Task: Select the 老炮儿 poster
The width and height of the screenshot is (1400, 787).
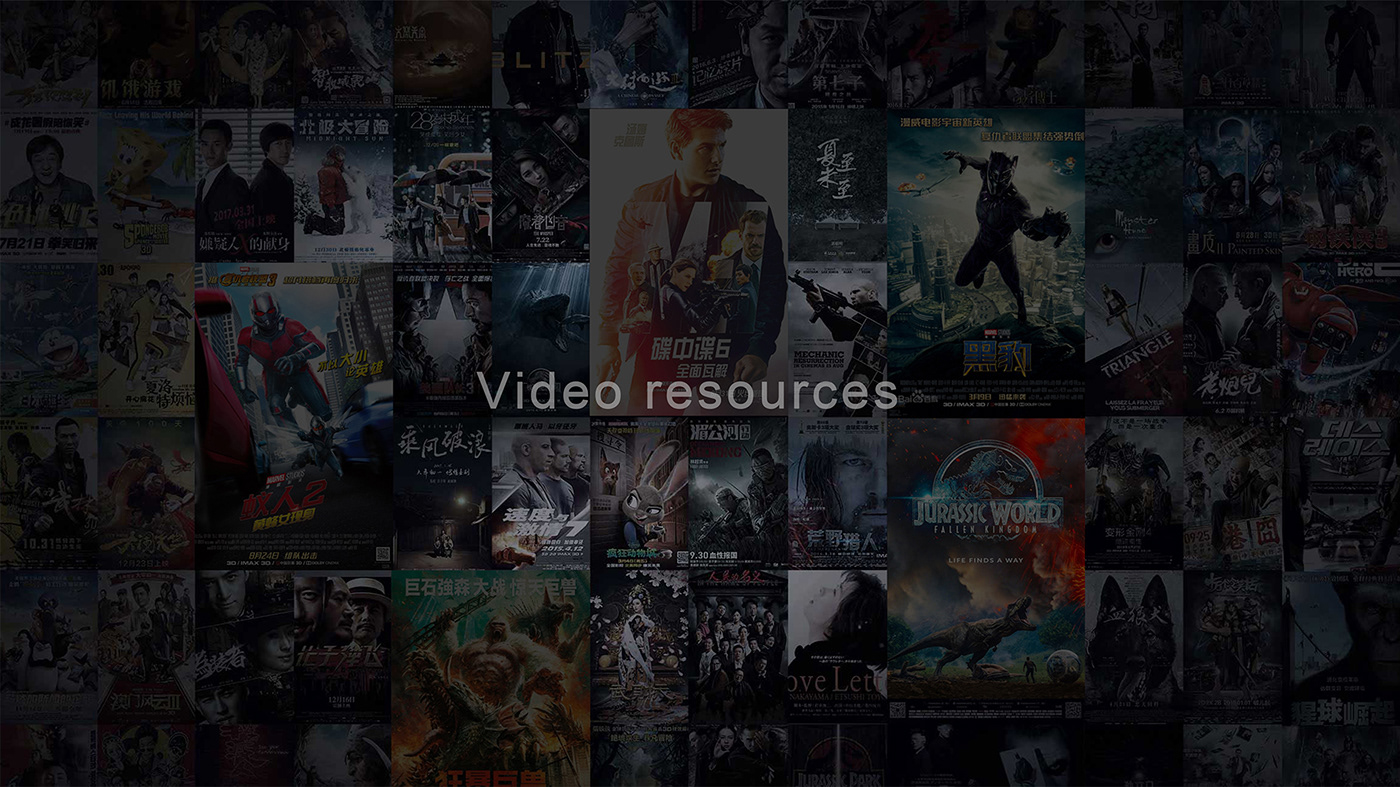Action: coord(1231,339)
